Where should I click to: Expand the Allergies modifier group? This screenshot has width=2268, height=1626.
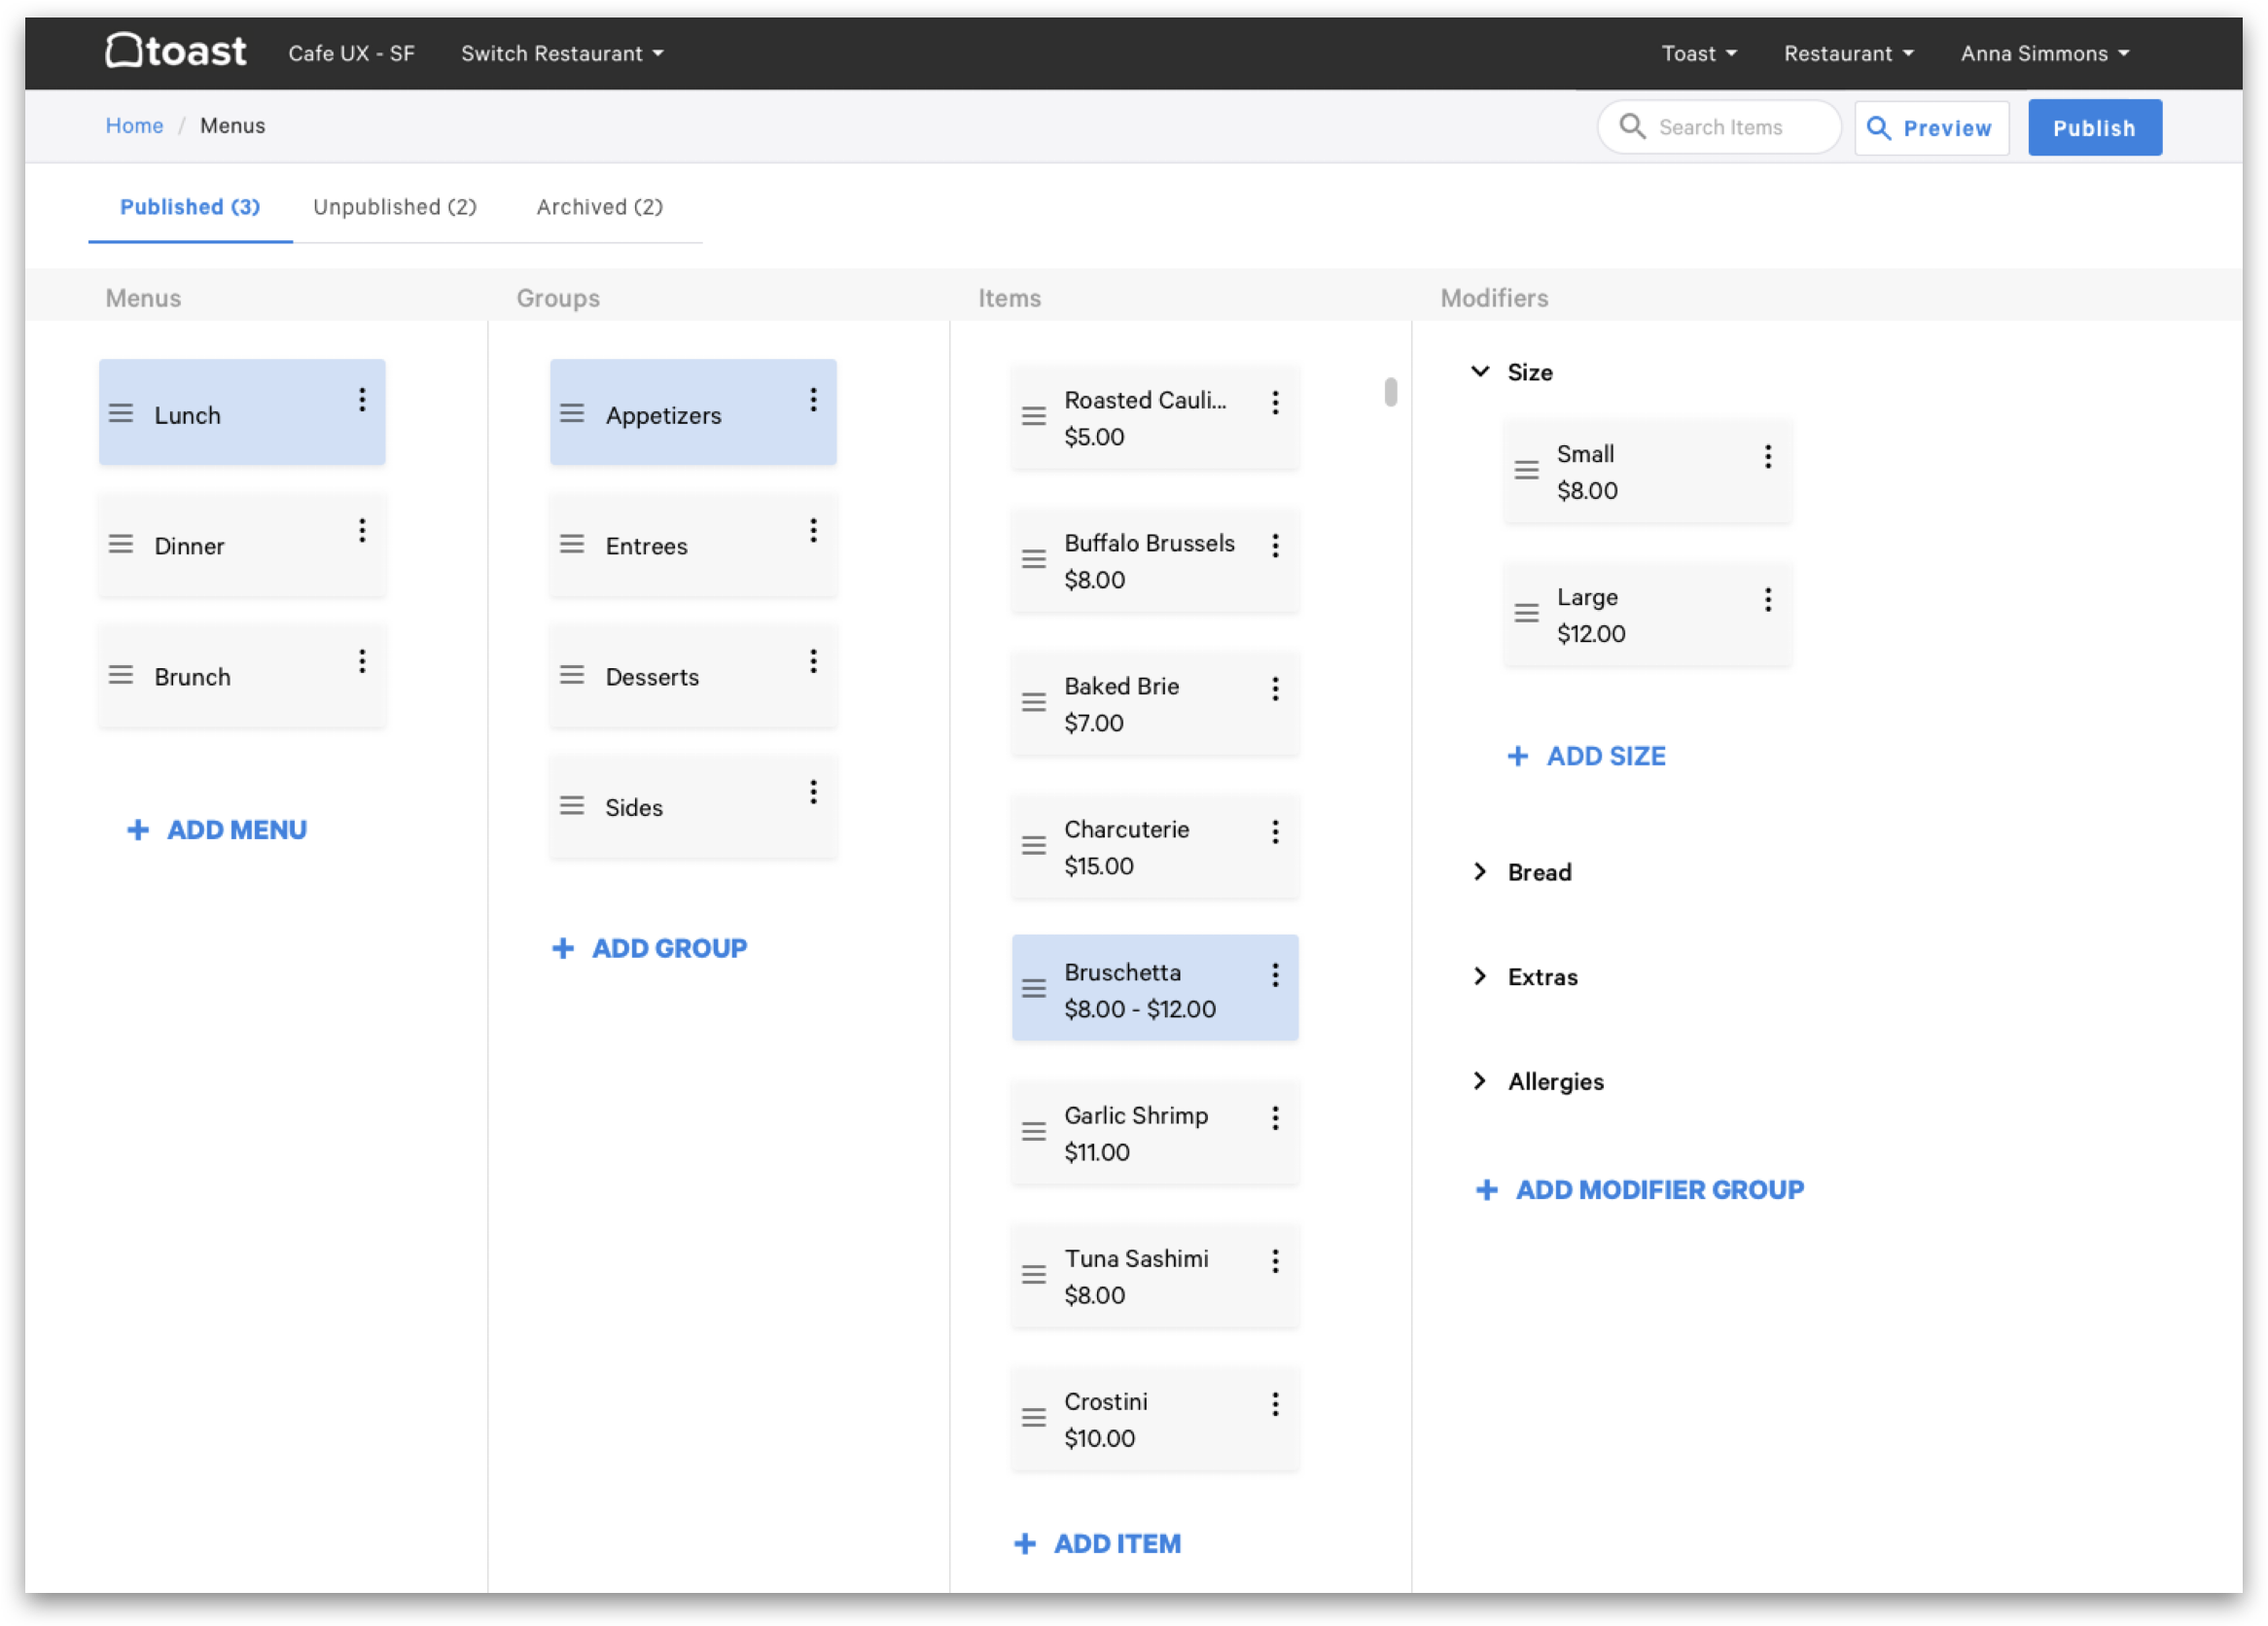[x=1480, y=1081]
